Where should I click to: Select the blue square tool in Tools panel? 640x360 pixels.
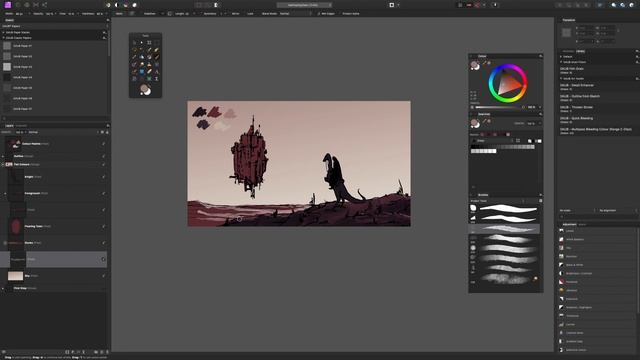(142, 71)
